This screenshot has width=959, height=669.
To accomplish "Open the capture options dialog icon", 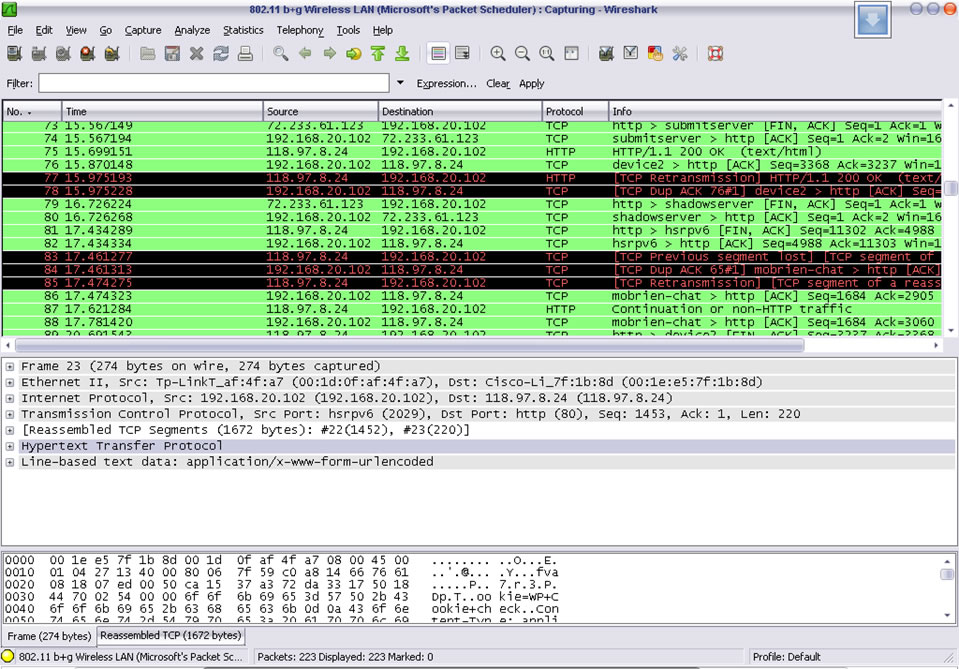I will [39, 54].
